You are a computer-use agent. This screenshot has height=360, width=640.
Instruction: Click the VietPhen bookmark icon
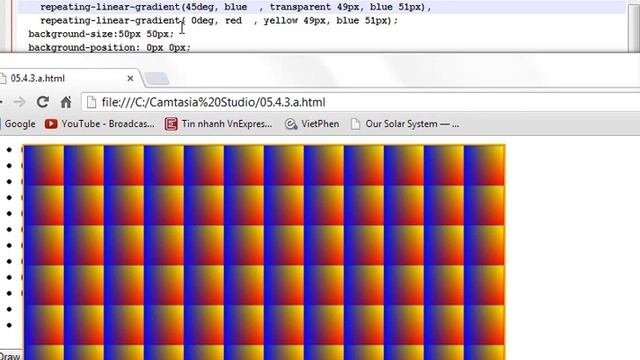[291, 124]
